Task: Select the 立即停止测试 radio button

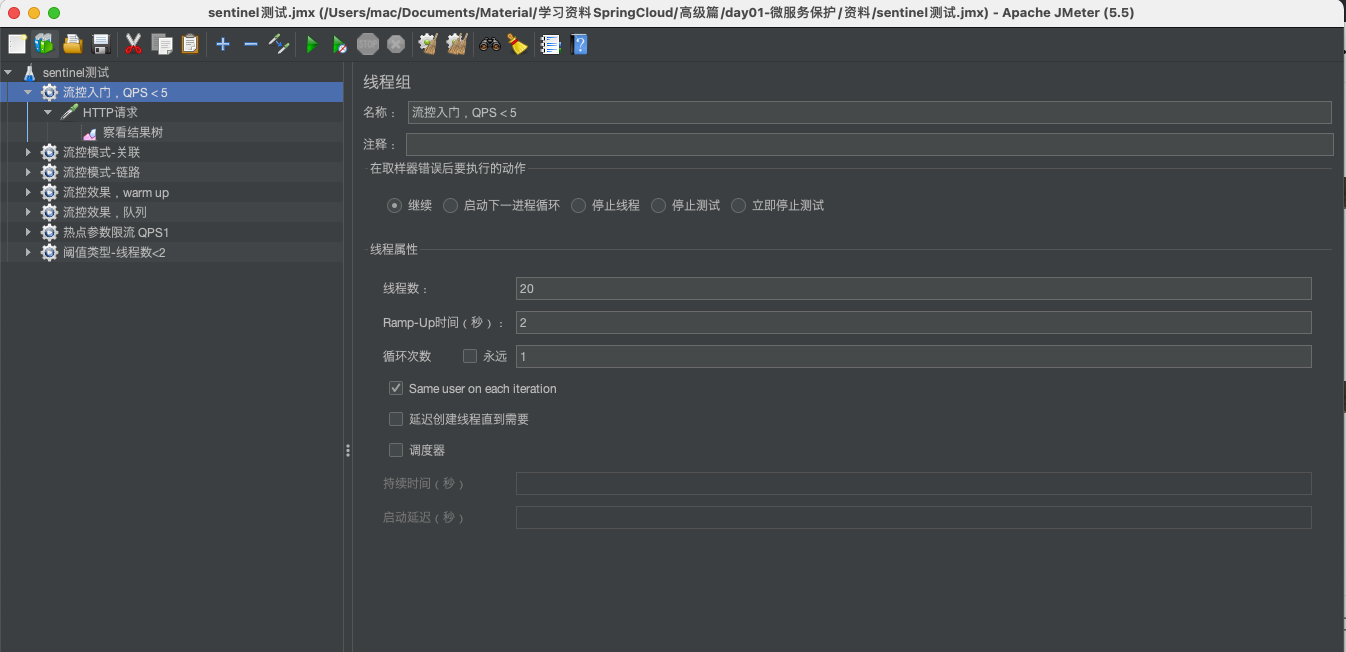Action: tap(739, 205)
